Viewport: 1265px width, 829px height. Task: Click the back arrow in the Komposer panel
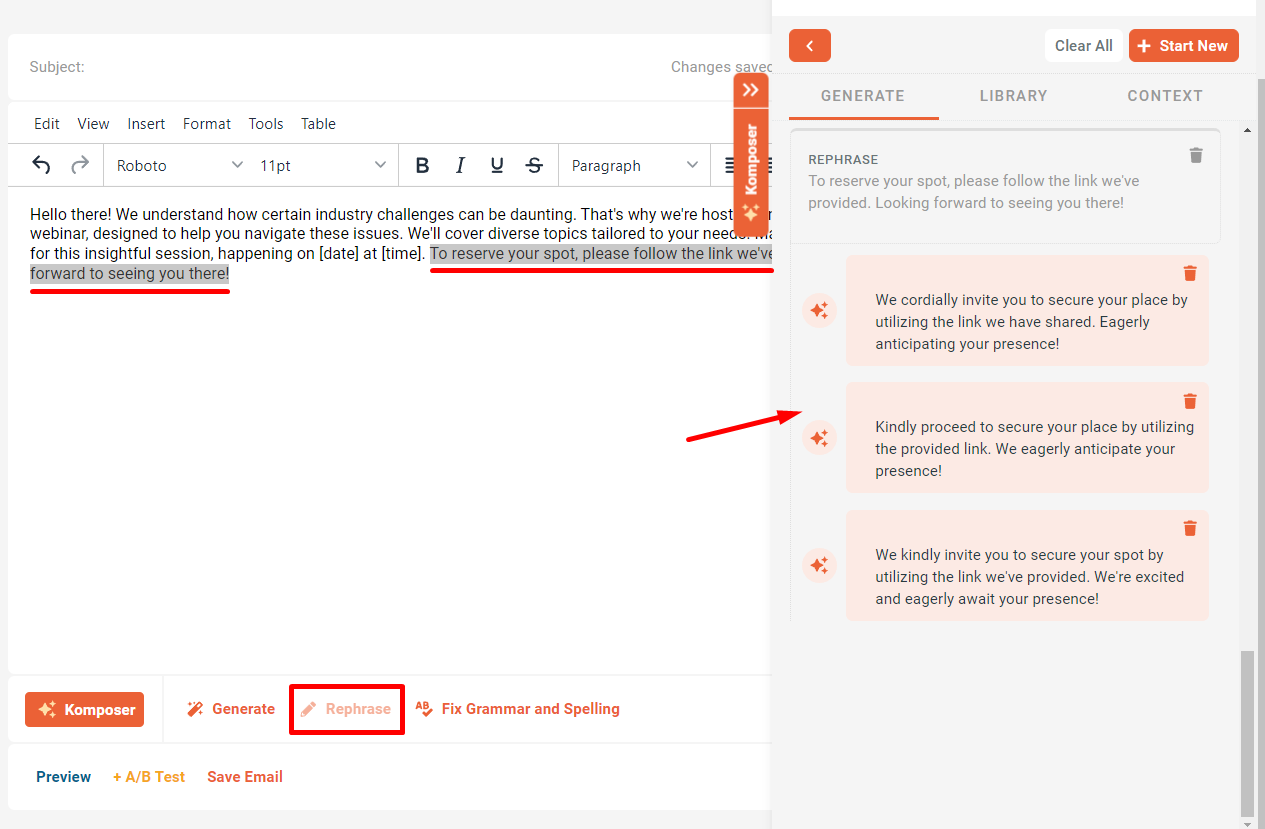(x=809, y=45)
